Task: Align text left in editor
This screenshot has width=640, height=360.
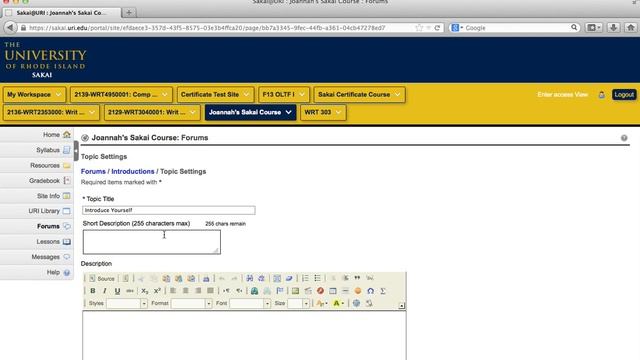Action: [173, 291]
